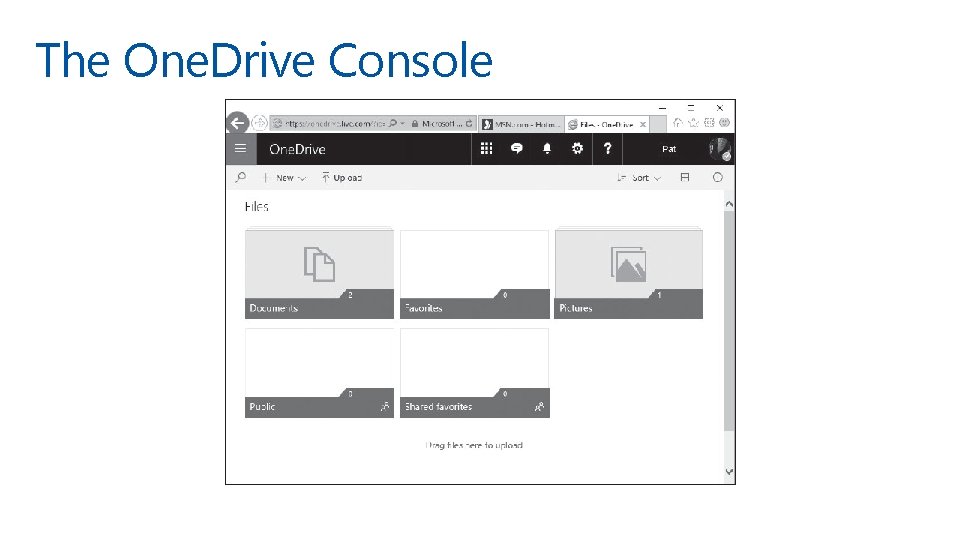The width and height of the screenshot is (960, 540).
Task: Switch the view layout icon
Action: click(x=685, y=178)
